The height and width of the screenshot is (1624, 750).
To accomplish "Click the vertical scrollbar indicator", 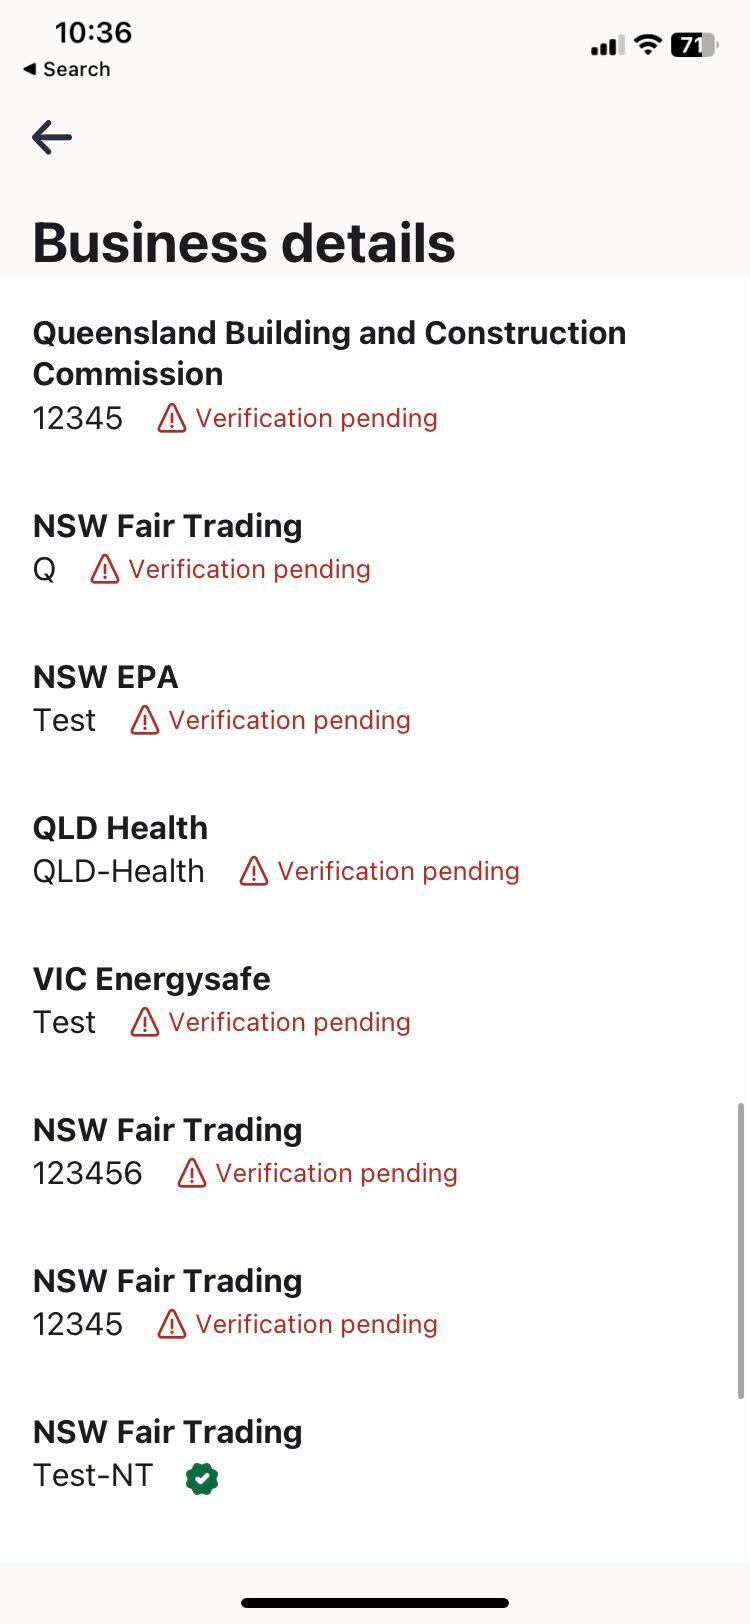I will (740, 1250).
